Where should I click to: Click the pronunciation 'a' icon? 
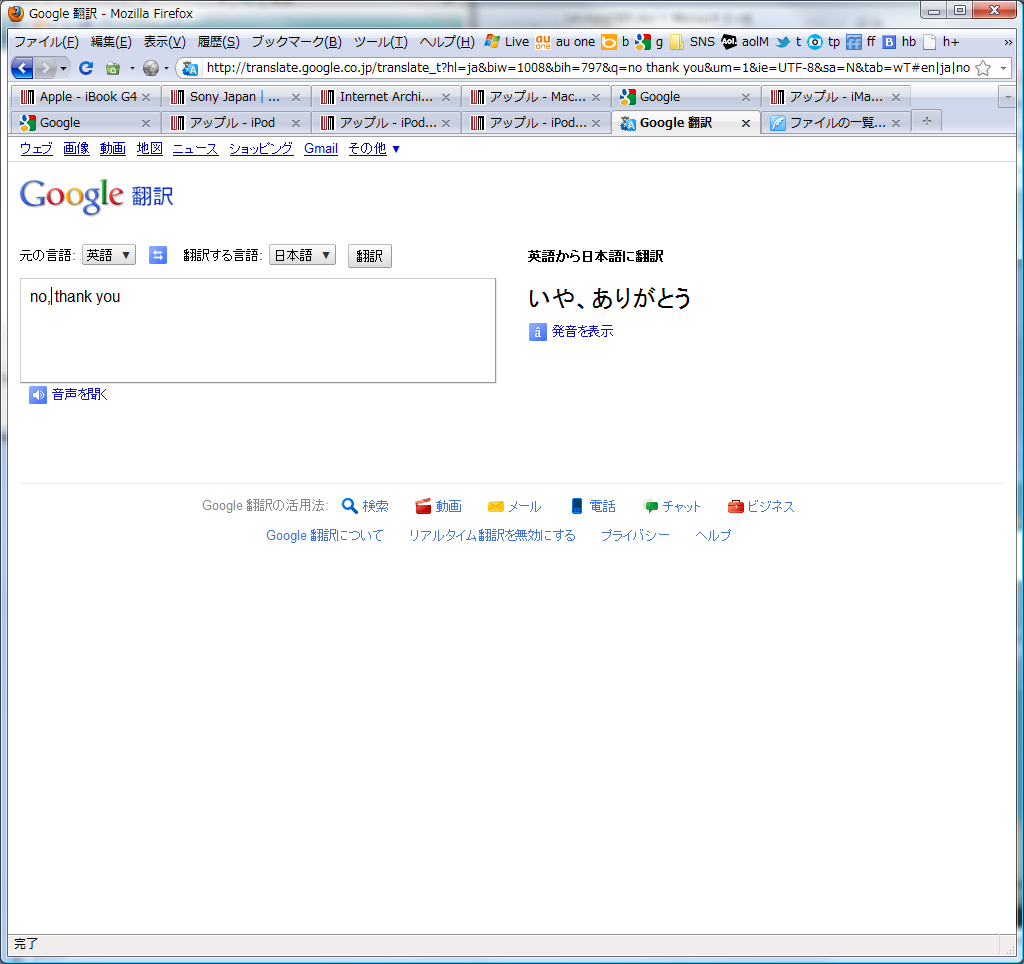[x=537, y=332]
